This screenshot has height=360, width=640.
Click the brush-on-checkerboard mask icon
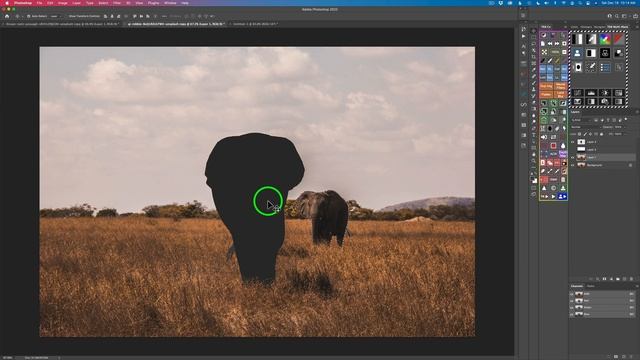coord(591,67)
